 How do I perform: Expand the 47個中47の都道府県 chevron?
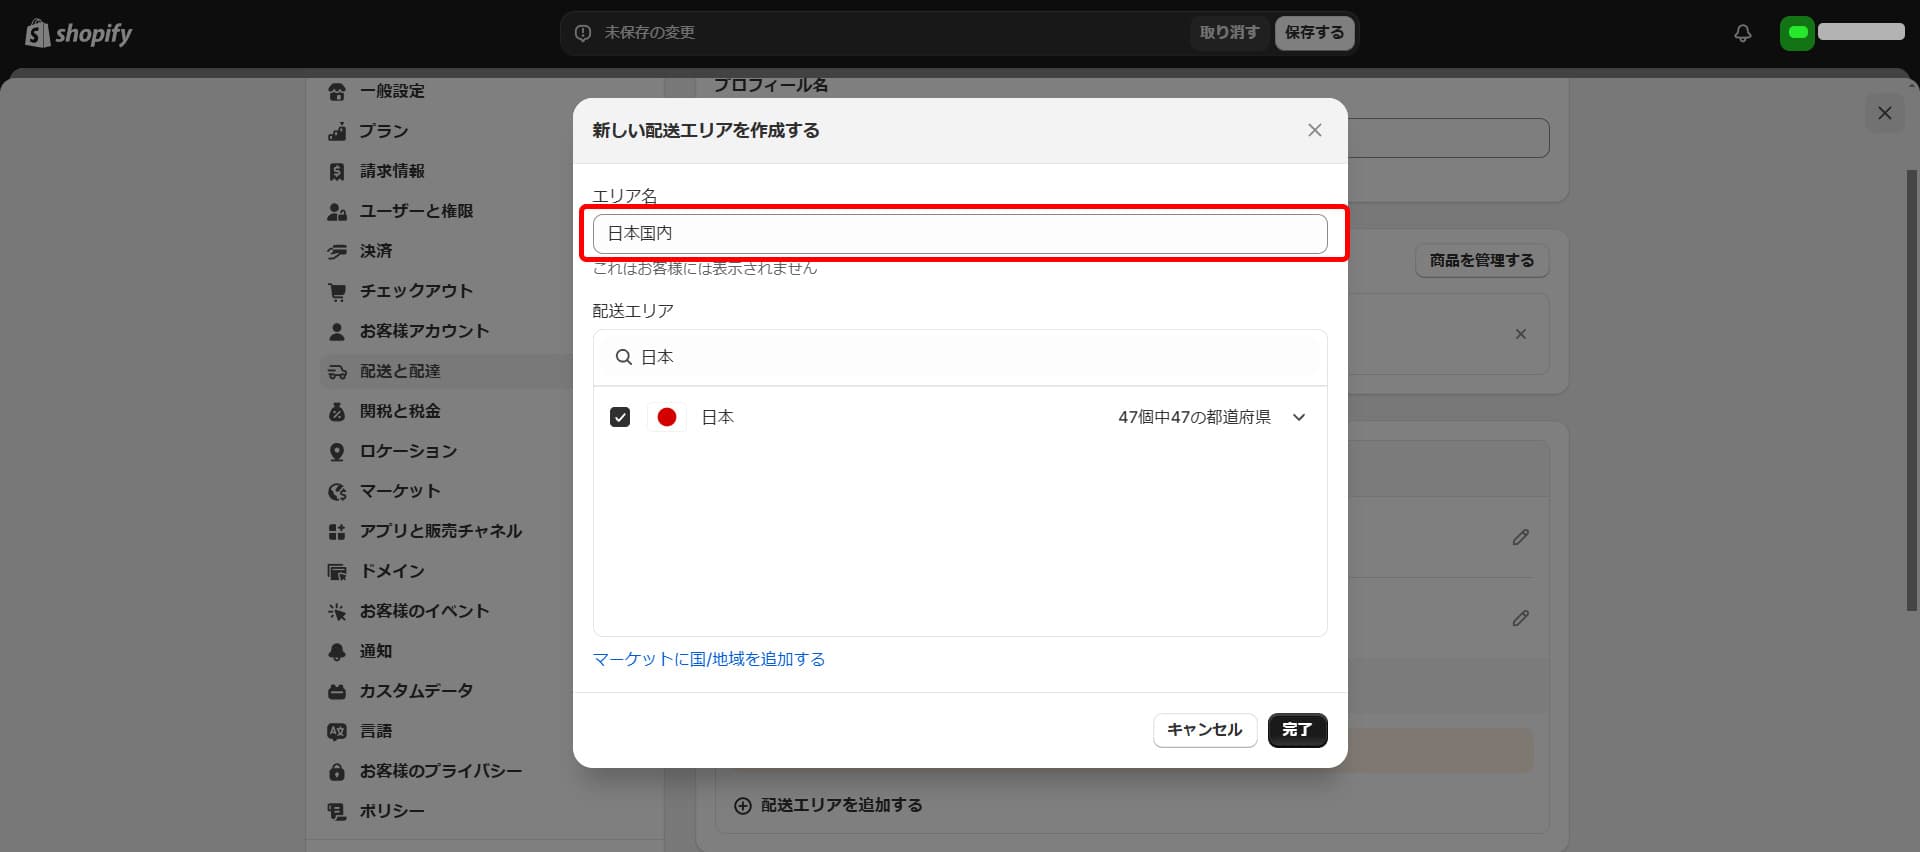[1299, 417]
